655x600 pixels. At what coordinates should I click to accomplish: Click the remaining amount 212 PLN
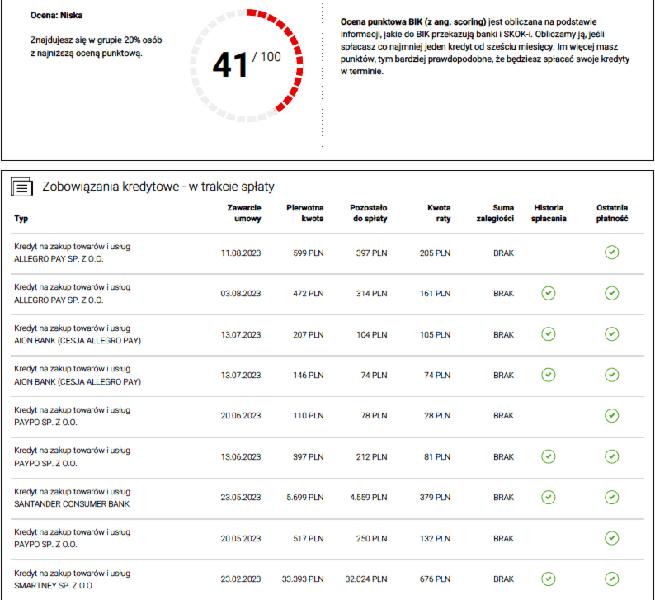point(372,457)
